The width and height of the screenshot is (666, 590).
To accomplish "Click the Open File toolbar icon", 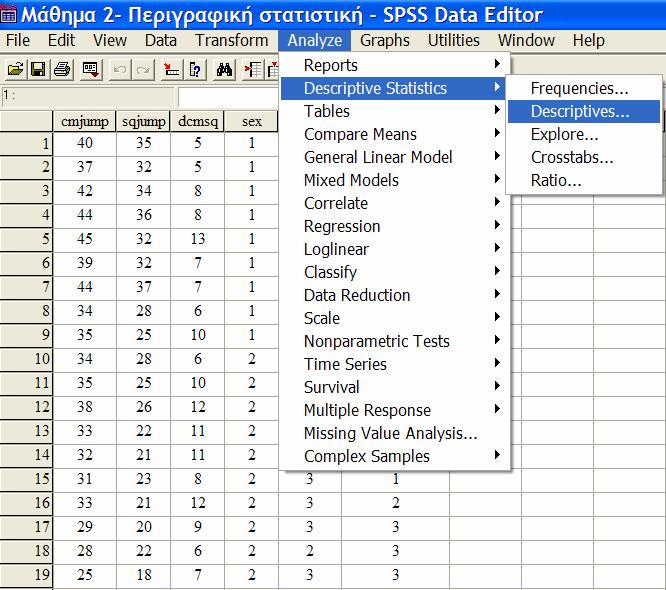I will point(15,69).
